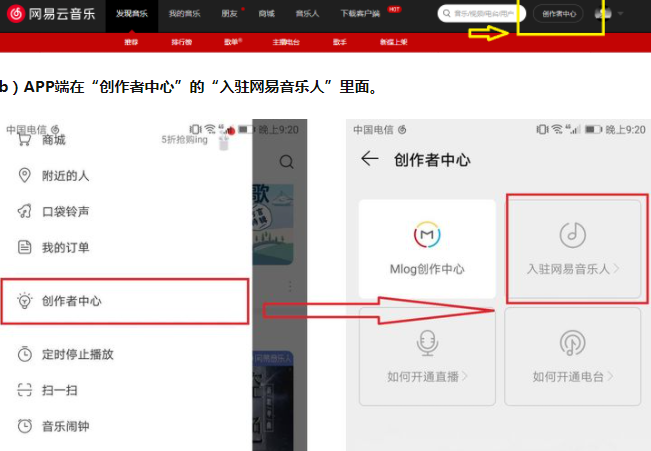The width and height of the screenshot is (651, 451).
Task: Tap the microphone icon for live streaming
Action: [427, 343]
